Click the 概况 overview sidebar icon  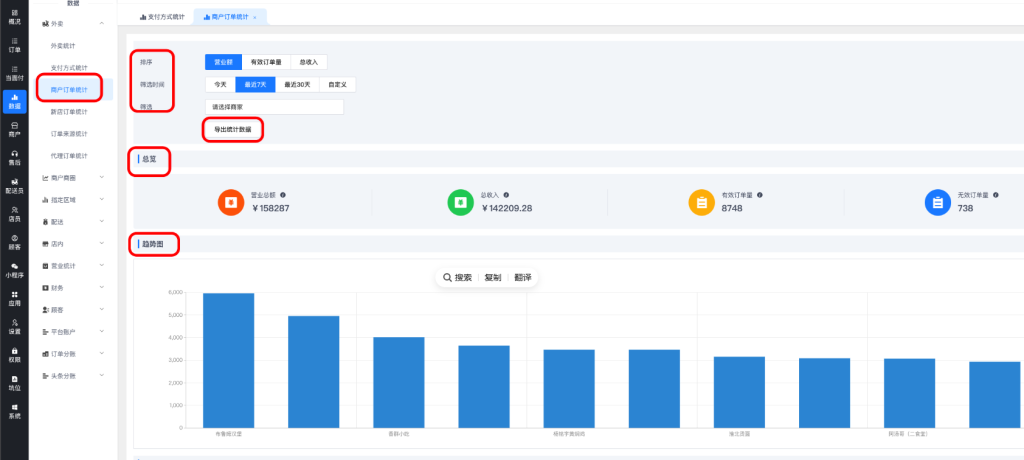pyautogui.click(x=14, y=15)
